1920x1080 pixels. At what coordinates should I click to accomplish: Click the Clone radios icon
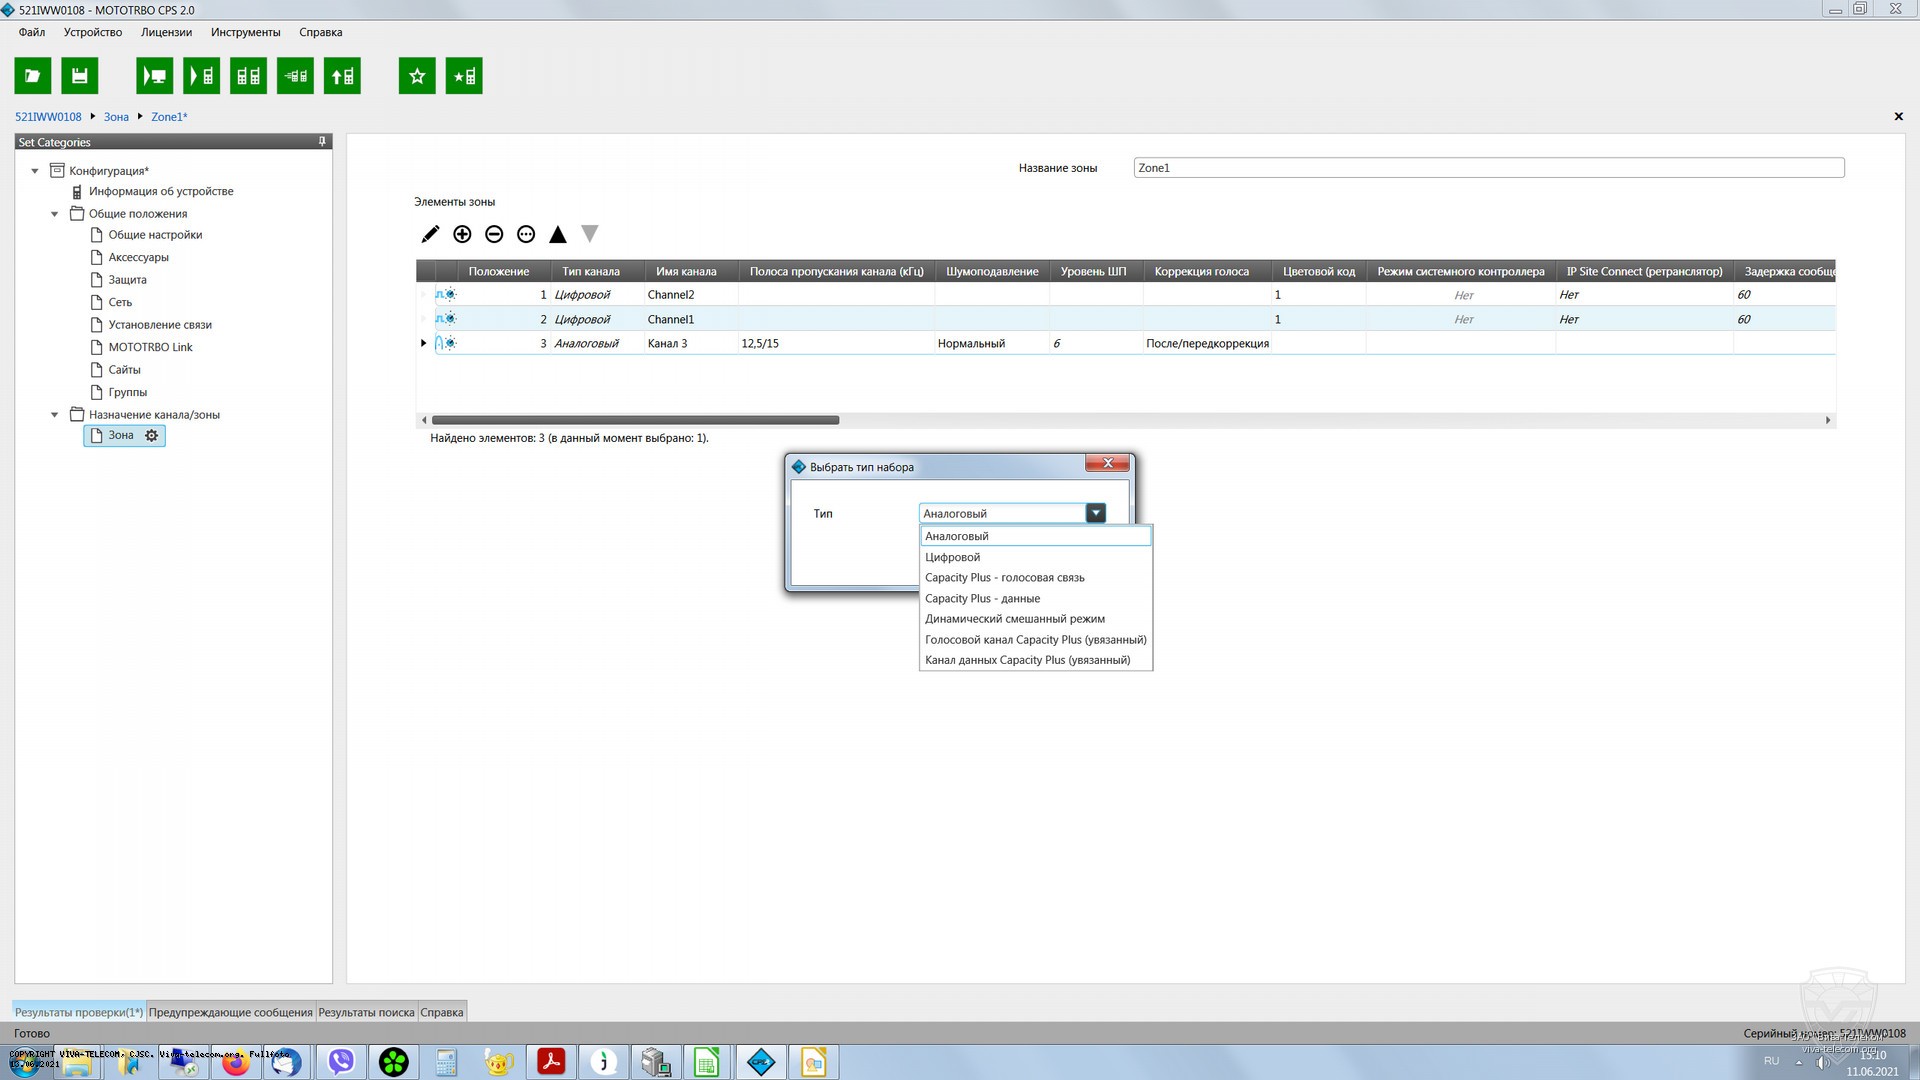coord(248,76)
